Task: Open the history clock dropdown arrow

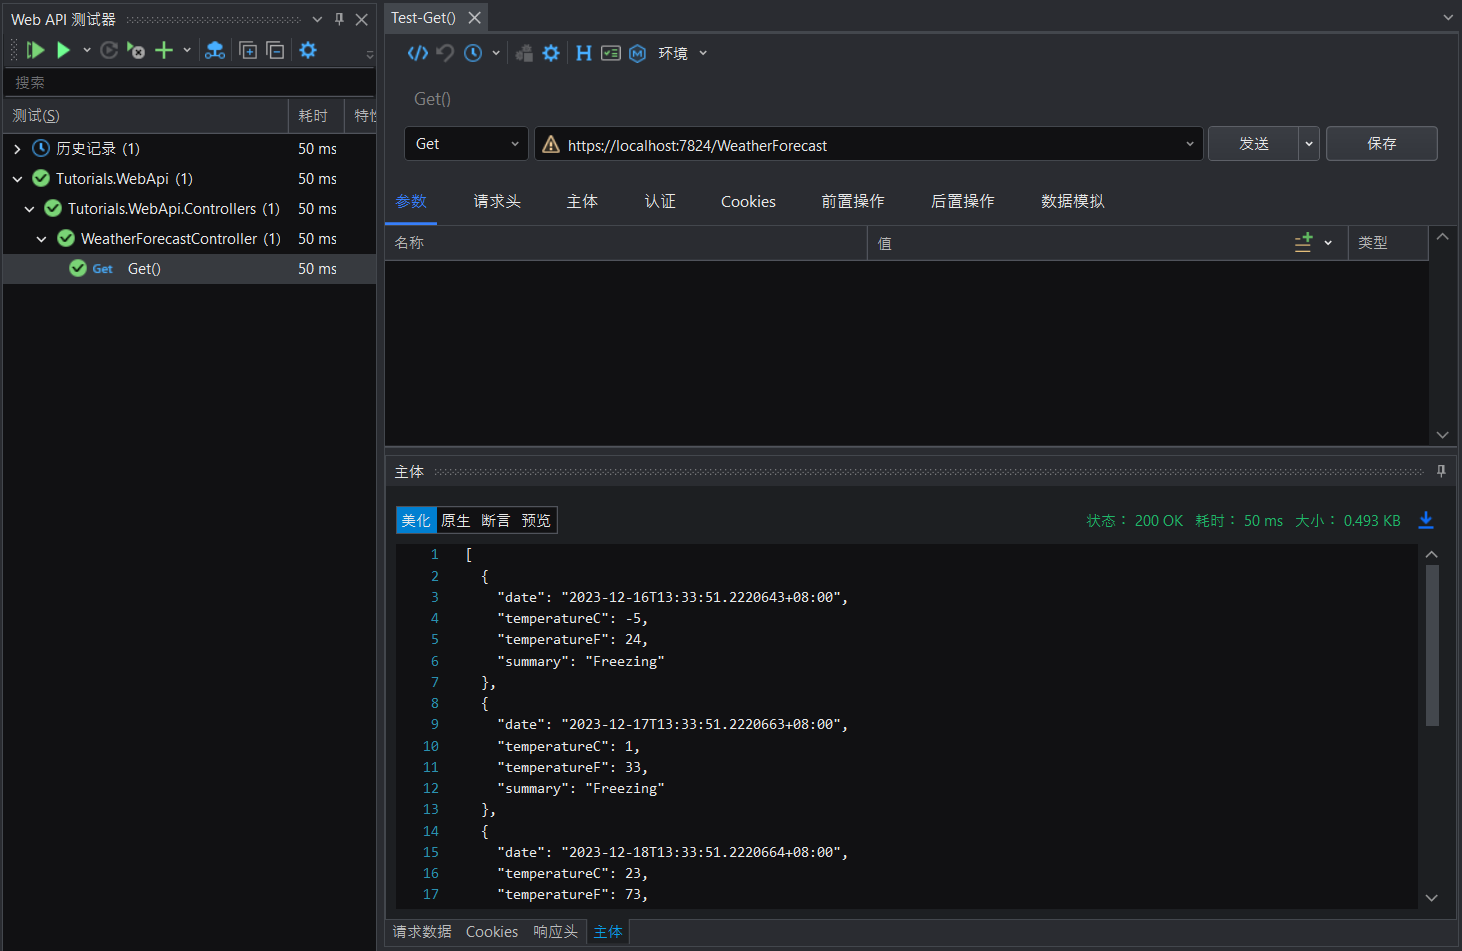Action: tap(496, 53)
